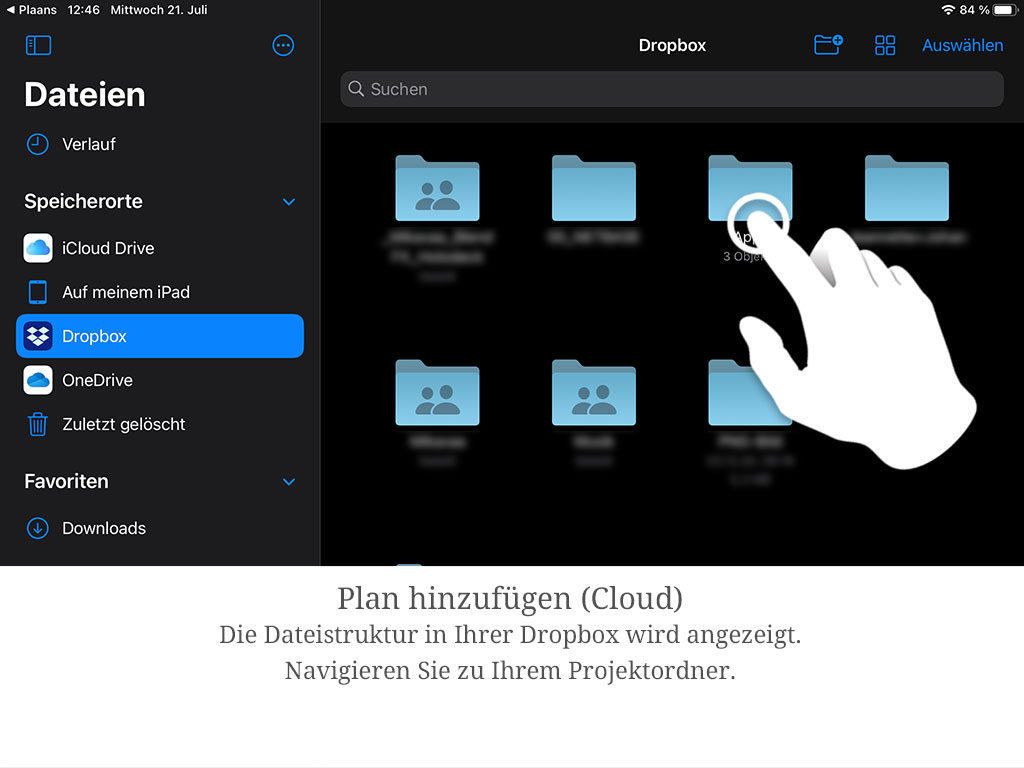Collapse the Speicherorte section
Viewport: 1024px width, 768px height.
click(x=289, y=202)
